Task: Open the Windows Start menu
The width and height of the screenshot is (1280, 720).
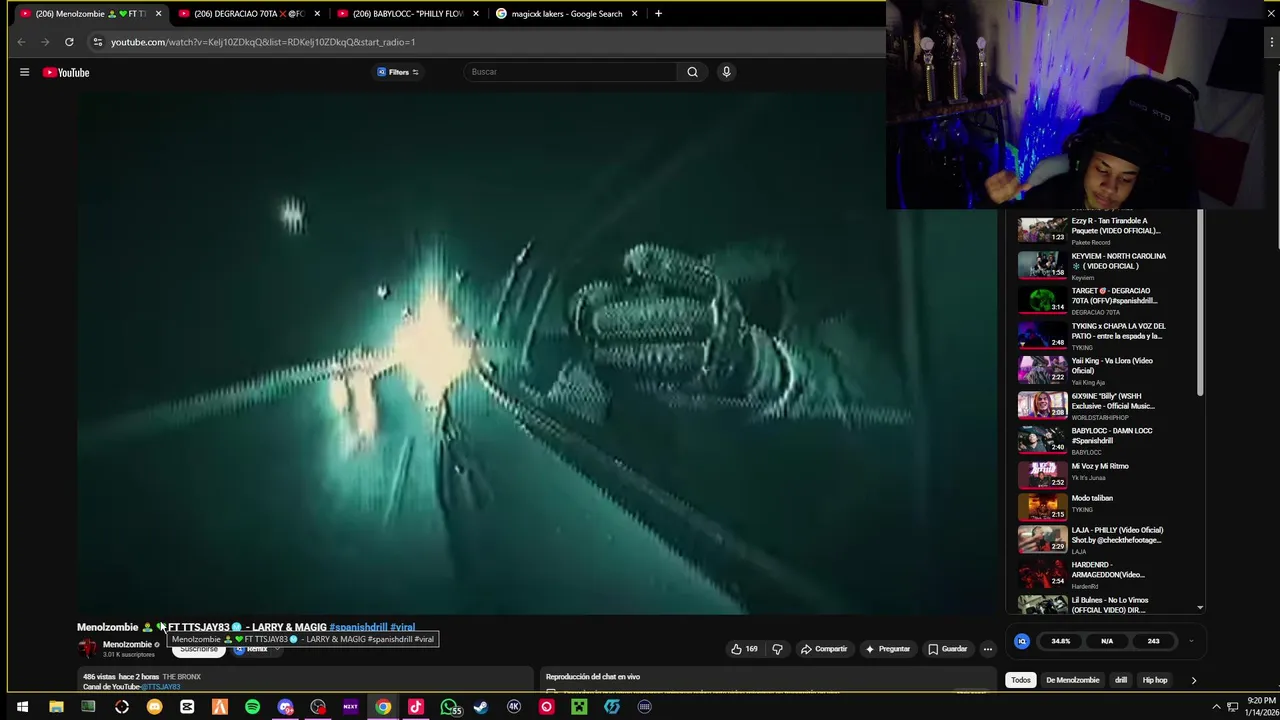Action: 22,707
